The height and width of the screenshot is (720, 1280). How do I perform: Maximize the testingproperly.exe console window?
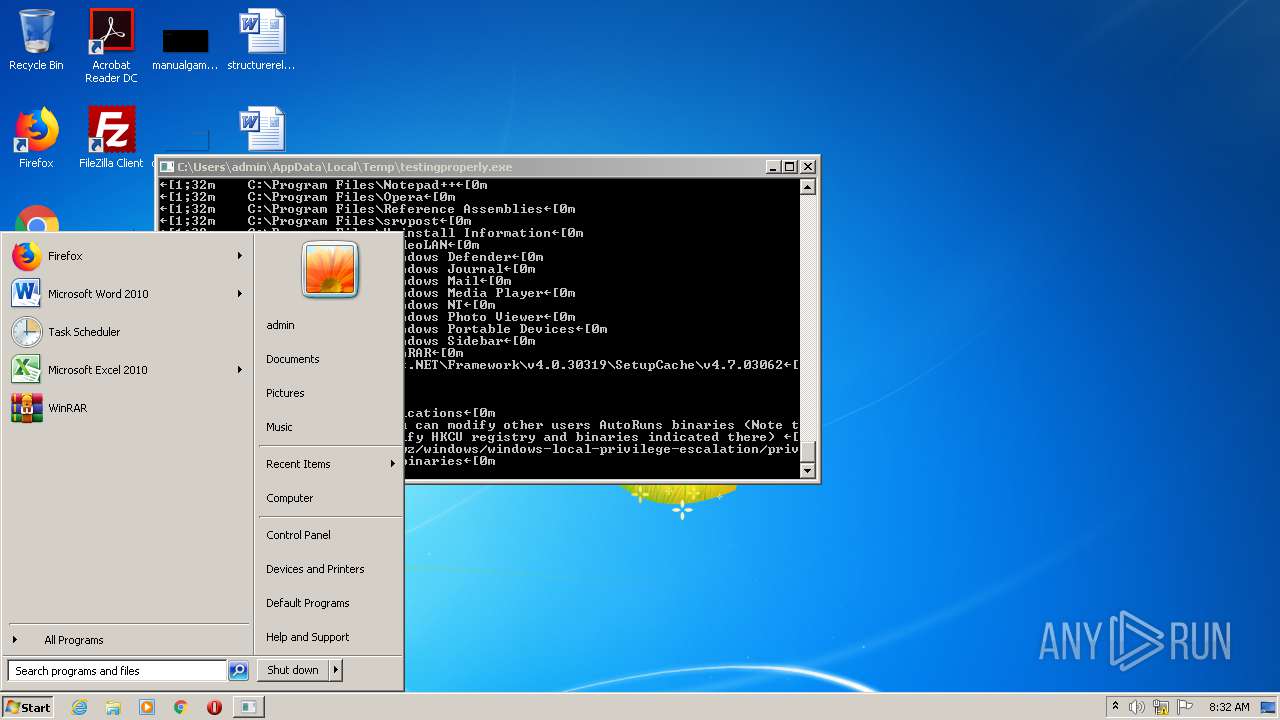tap(790, 167)
